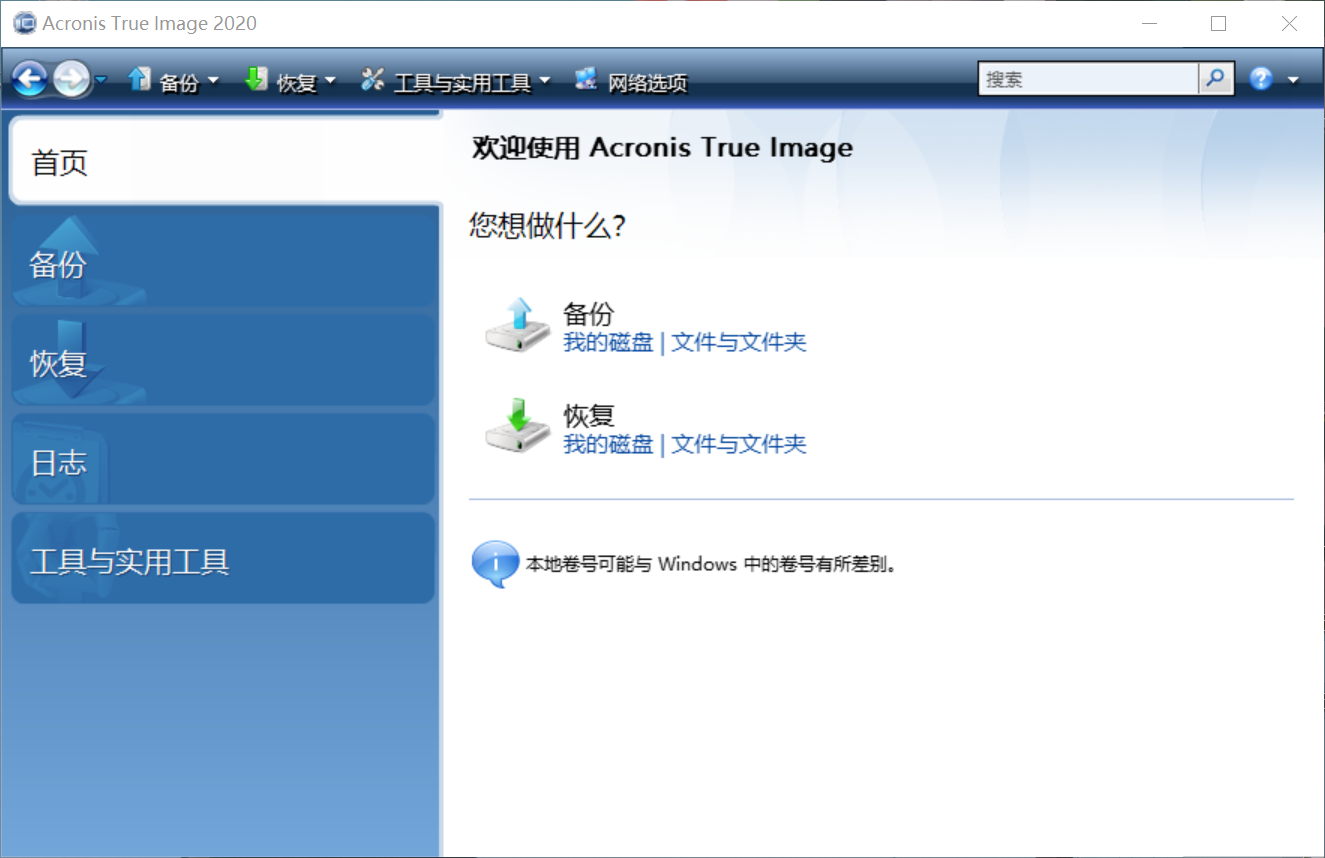Viewport: 1325px width, 858px height.
Task: Click the blue info bubble icon
Action: pos(494,564)
